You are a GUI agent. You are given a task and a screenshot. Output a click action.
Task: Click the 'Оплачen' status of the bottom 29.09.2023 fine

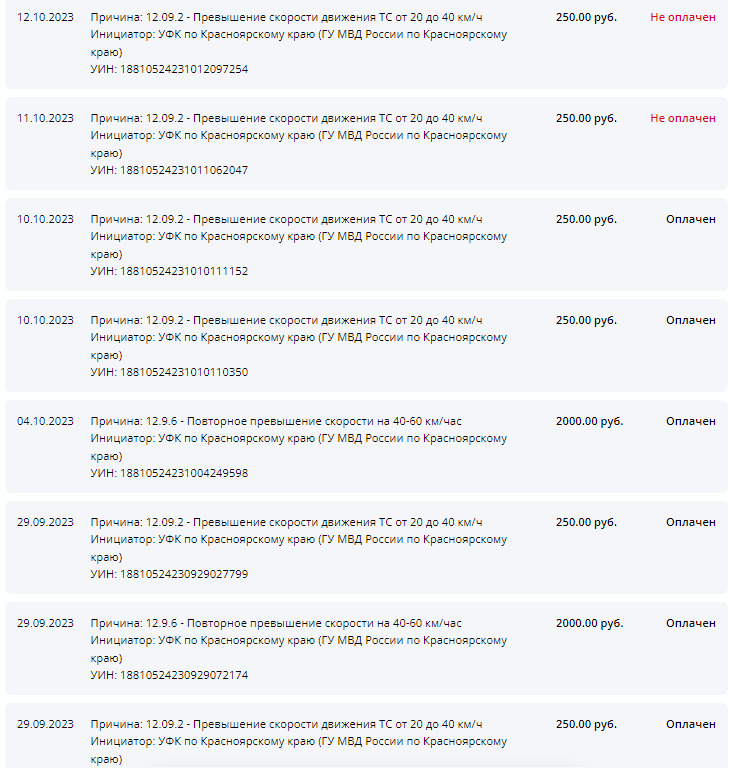690,724
